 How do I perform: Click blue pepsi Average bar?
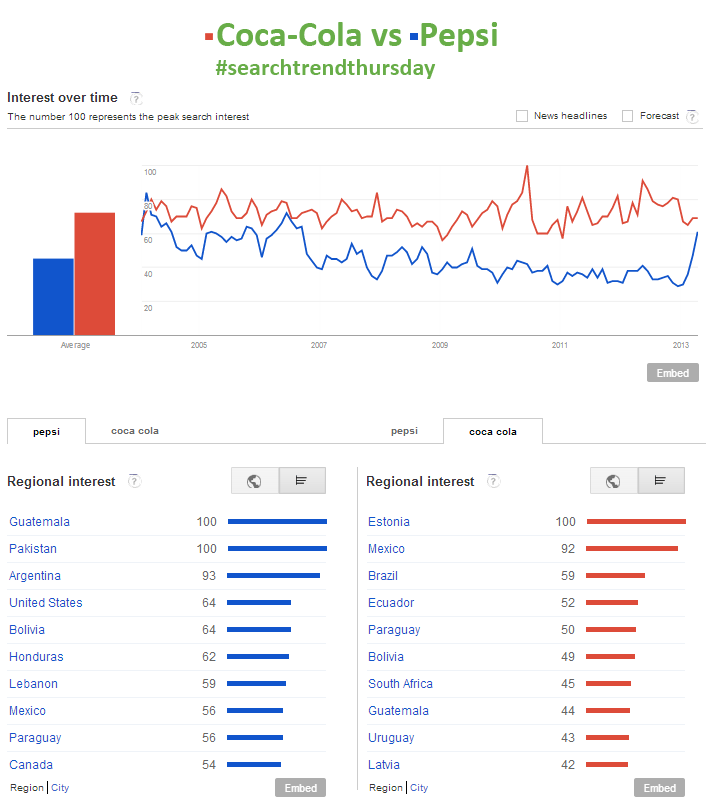53,297
